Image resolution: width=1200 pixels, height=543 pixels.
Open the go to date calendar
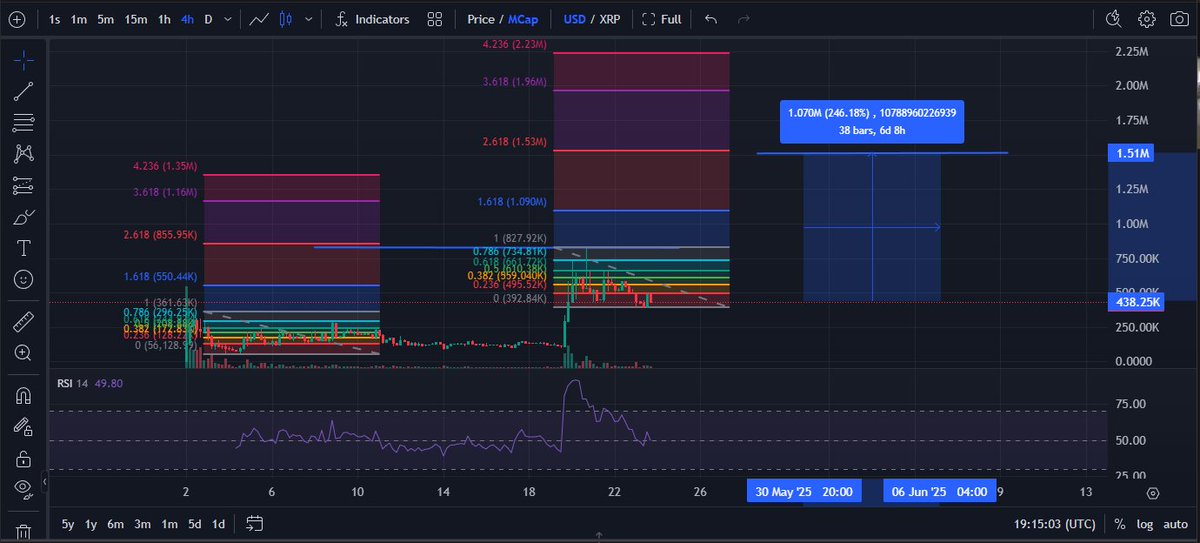point(254,524)
